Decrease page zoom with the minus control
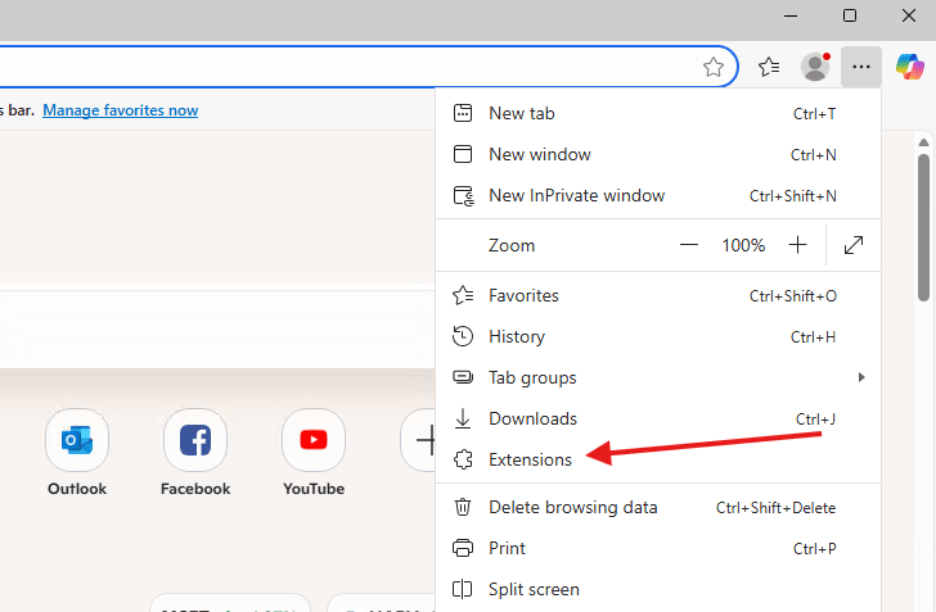The image size is (936, 612). 688,245
